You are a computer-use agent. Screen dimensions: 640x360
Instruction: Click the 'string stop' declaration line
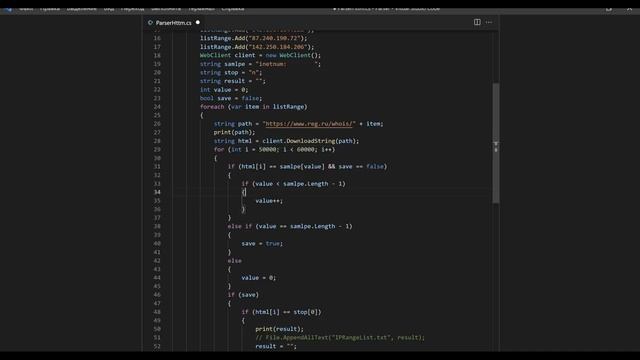coord(231,72)
